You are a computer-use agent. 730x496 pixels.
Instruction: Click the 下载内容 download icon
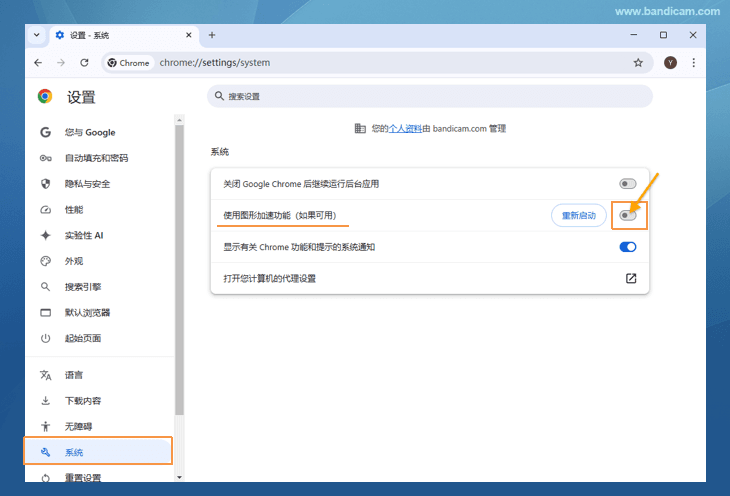tap(45, 401)
